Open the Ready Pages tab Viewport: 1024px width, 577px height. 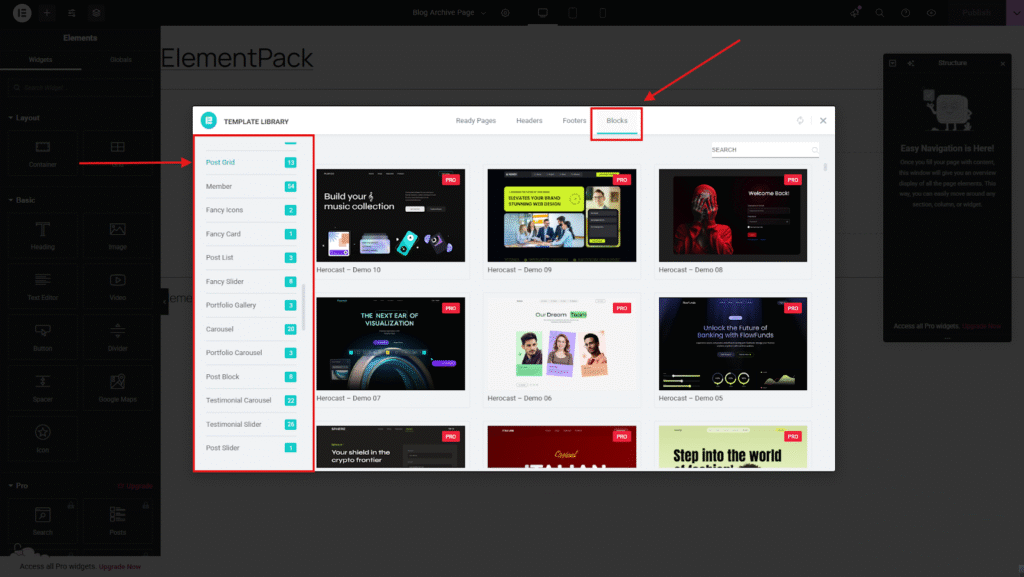pos(475,121)
